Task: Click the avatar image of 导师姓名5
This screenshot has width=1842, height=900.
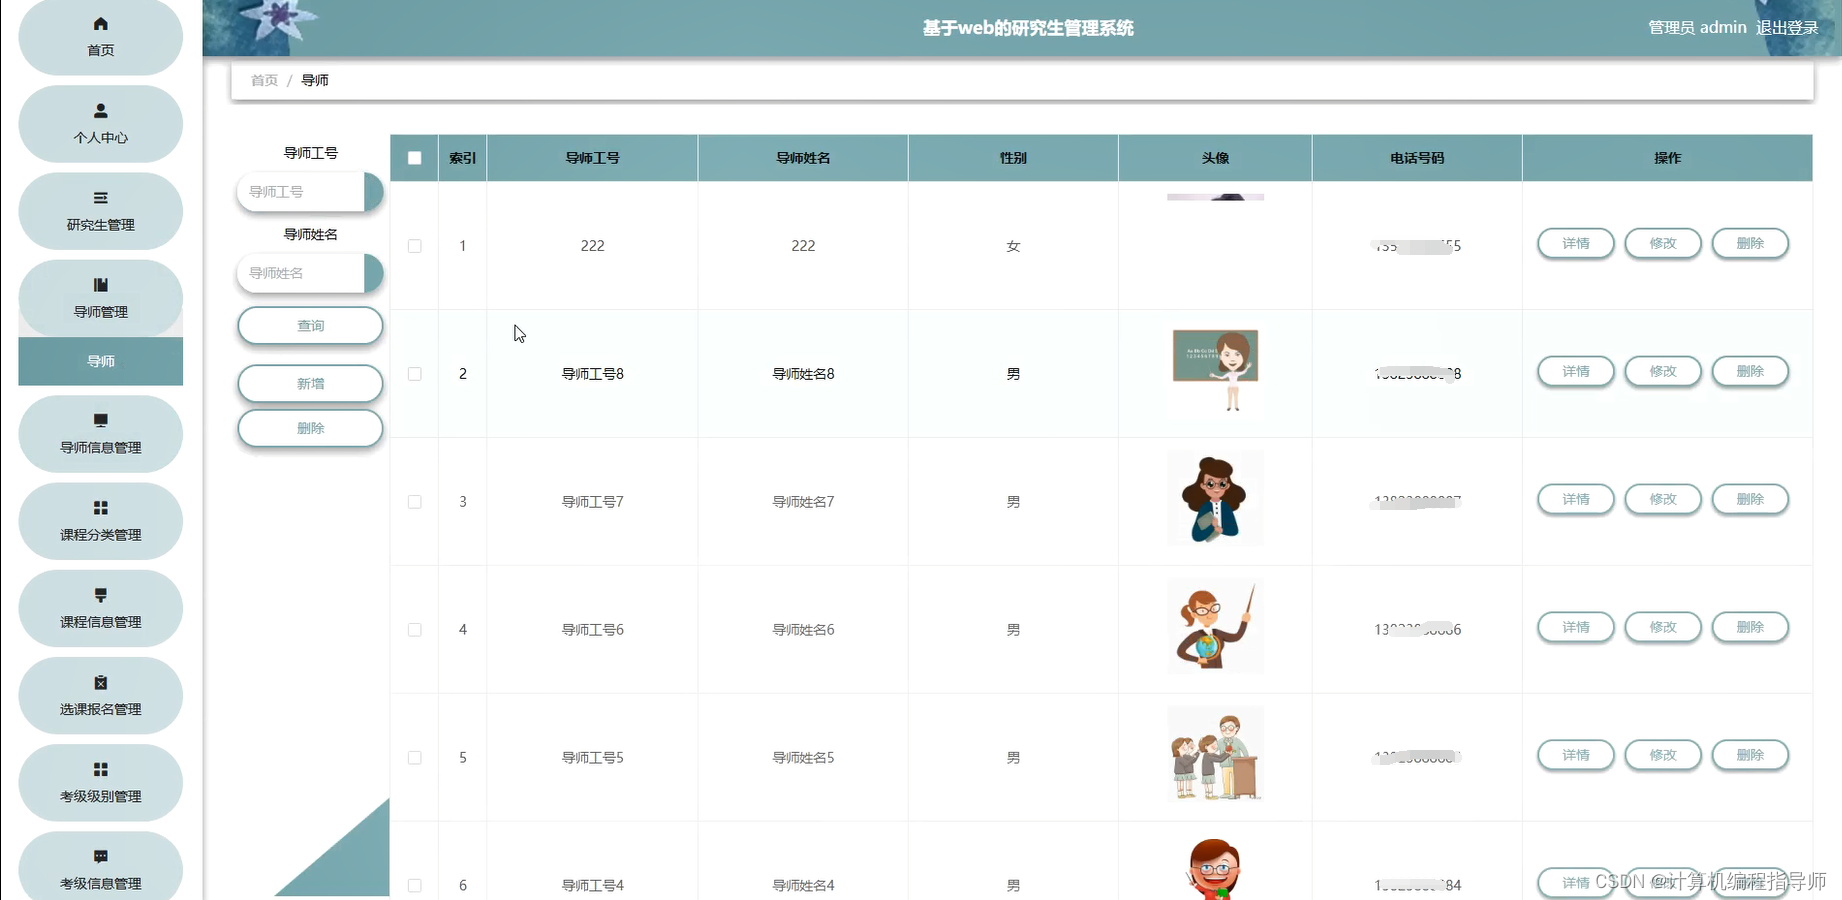Action: tap(1215, 754)
